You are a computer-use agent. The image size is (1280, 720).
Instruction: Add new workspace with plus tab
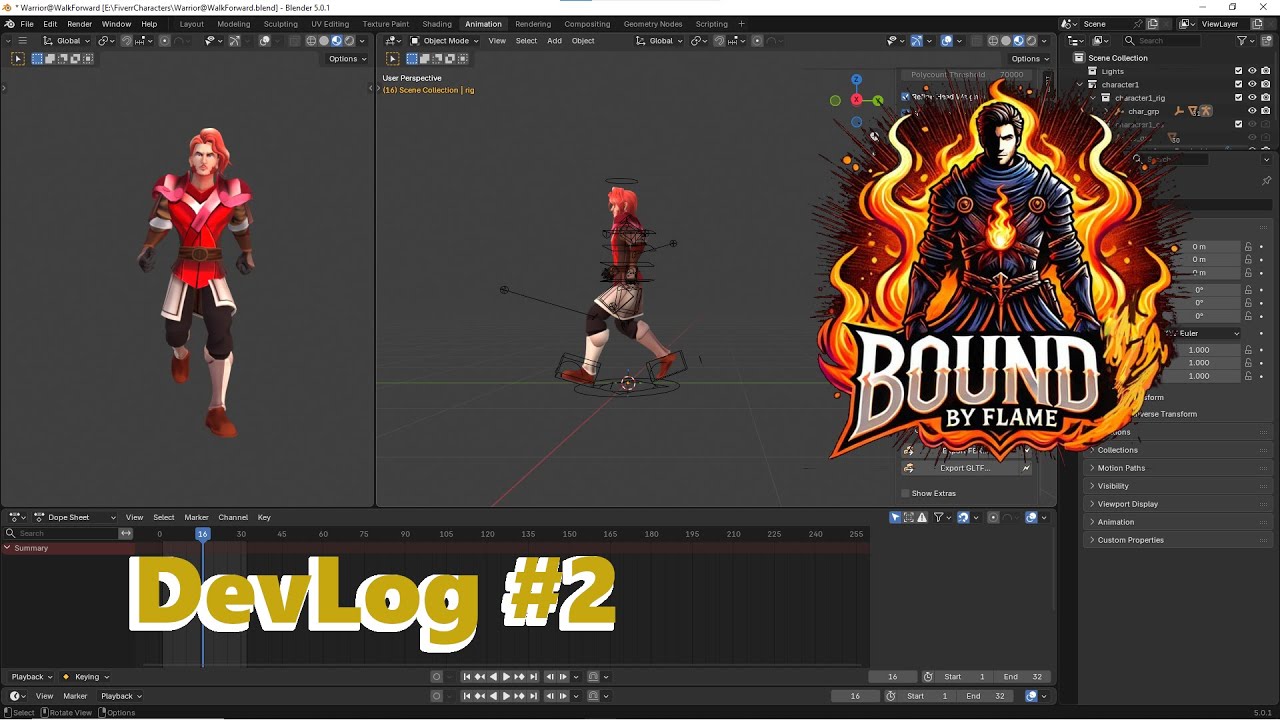point(741,24)
